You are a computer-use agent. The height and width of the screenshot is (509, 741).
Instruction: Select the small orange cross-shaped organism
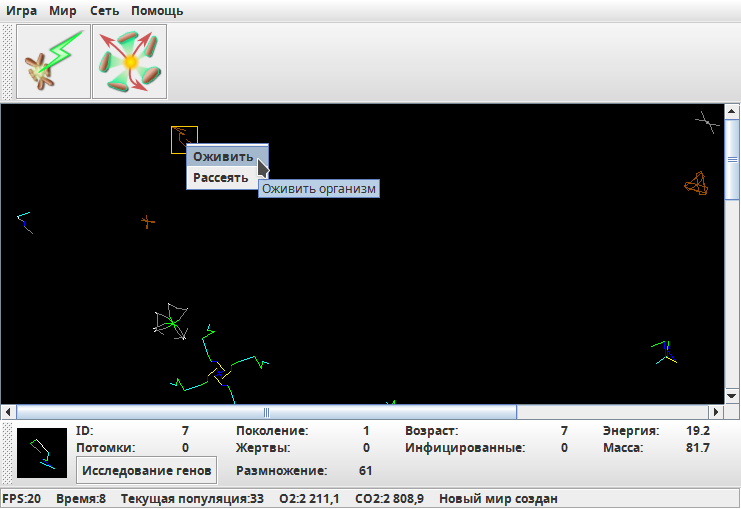click(x=148, y=222)
